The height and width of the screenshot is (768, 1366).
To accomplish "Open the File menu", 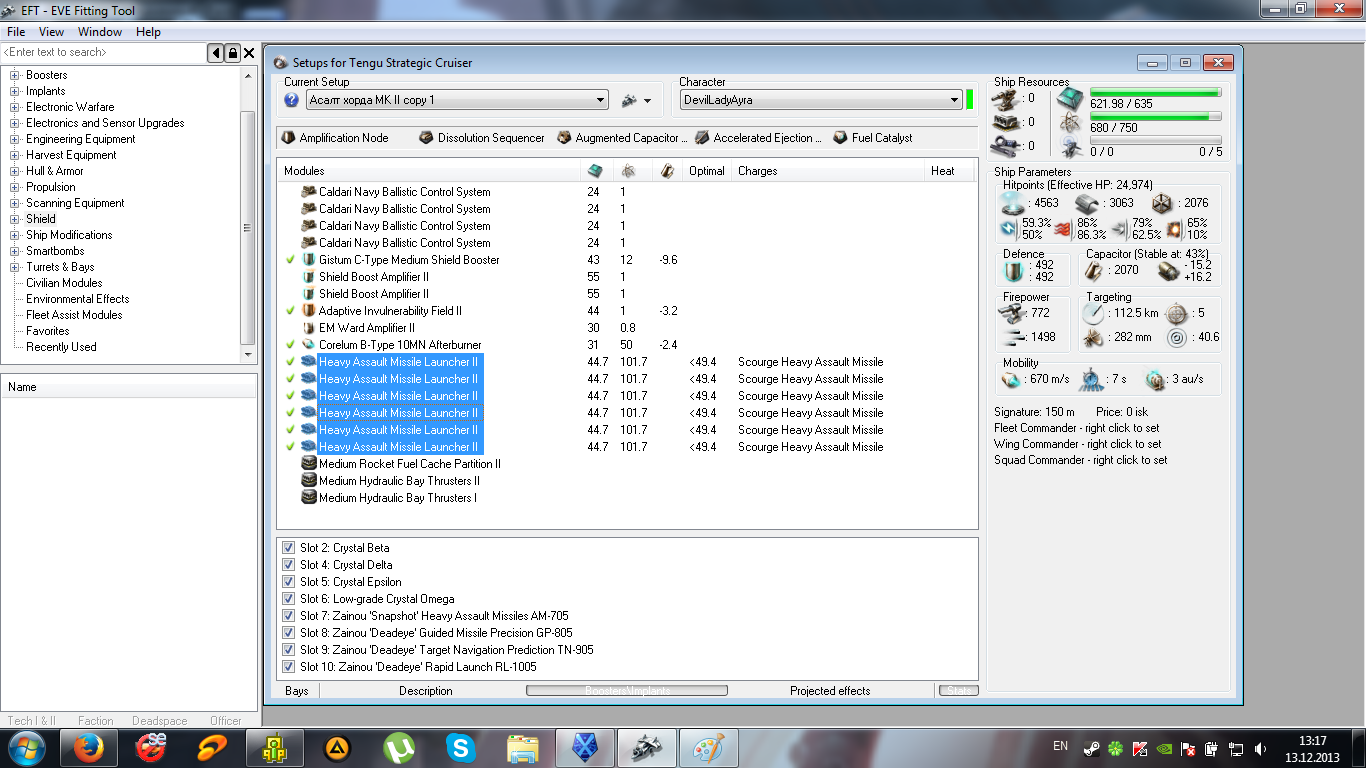I will click(16, 32).
